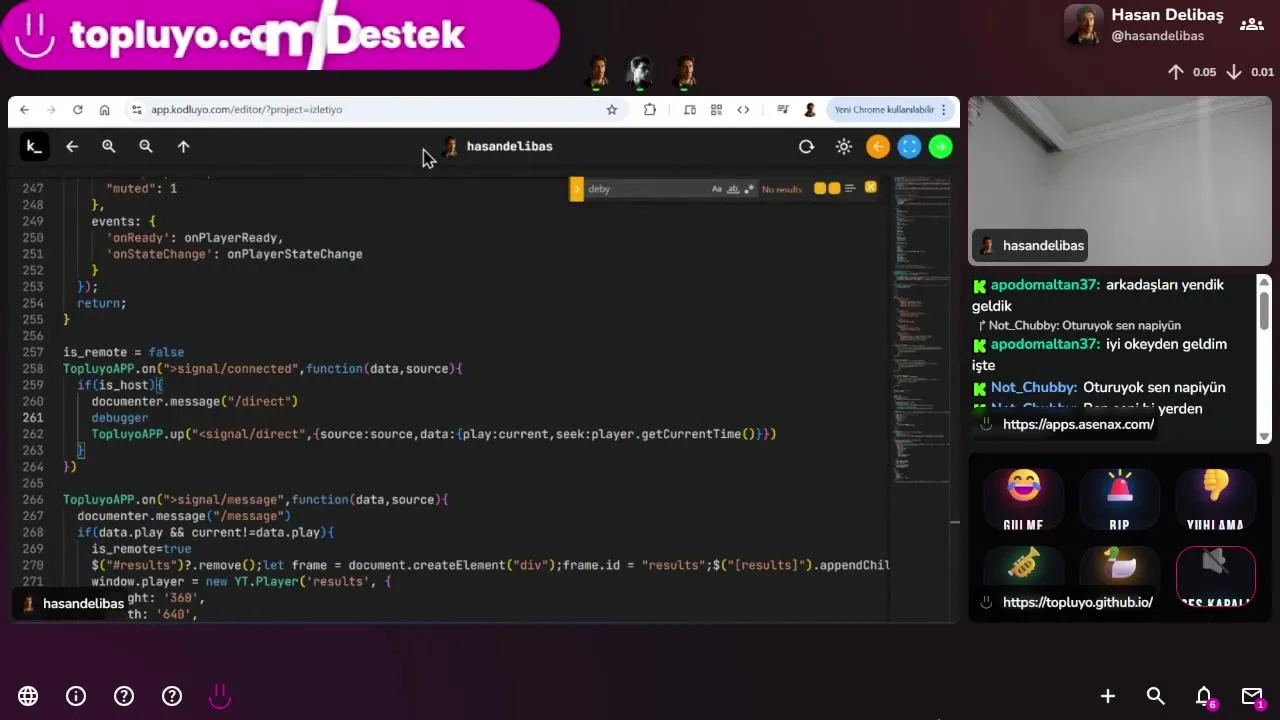Open Chrome home page icon
This screenshot has width=1280, height=720.
(104, 110)
